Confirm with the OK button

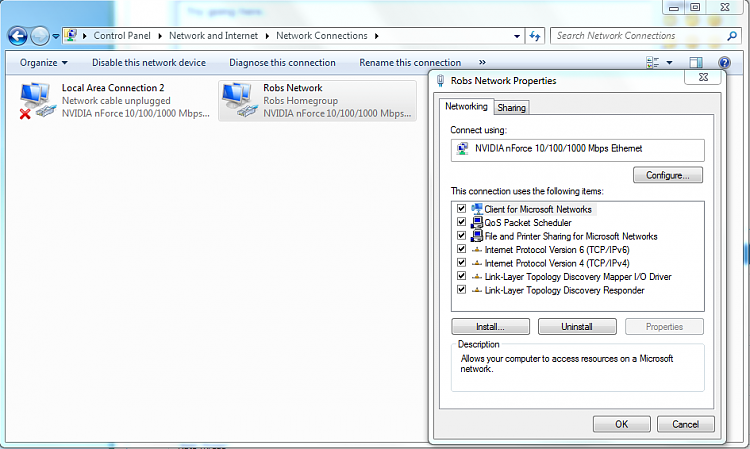621,424
